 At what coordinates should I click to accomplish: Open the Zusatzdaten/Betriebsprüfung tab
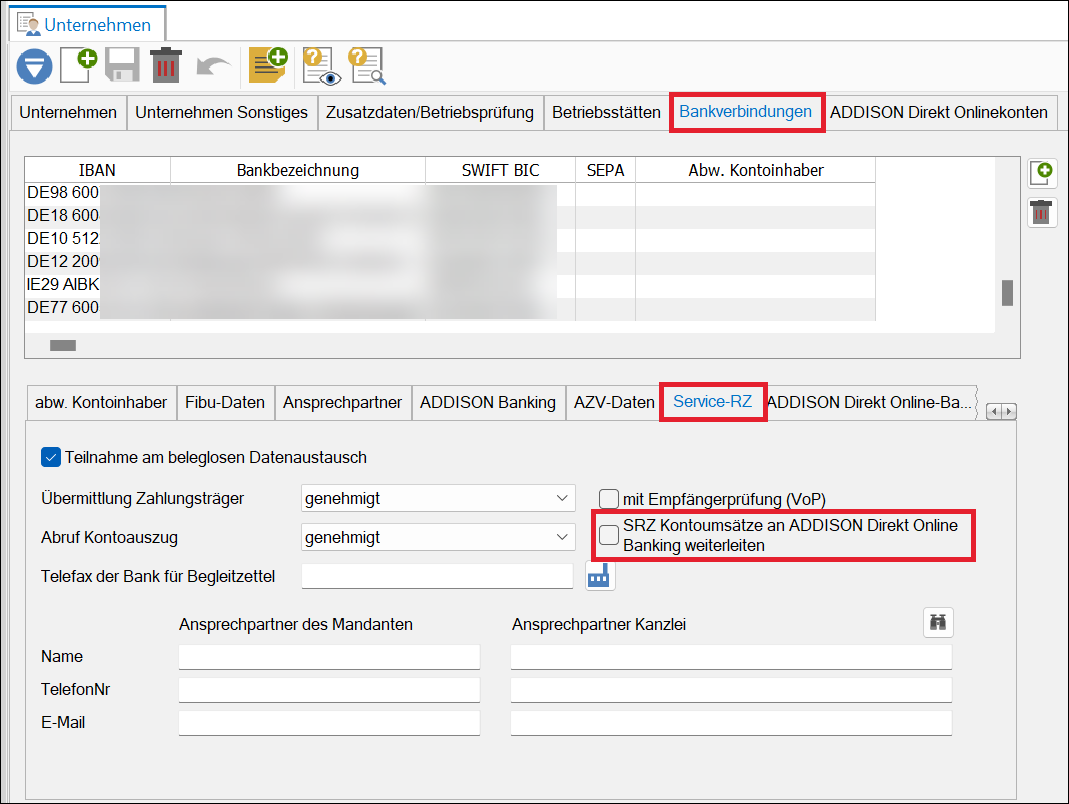point(430,113)
